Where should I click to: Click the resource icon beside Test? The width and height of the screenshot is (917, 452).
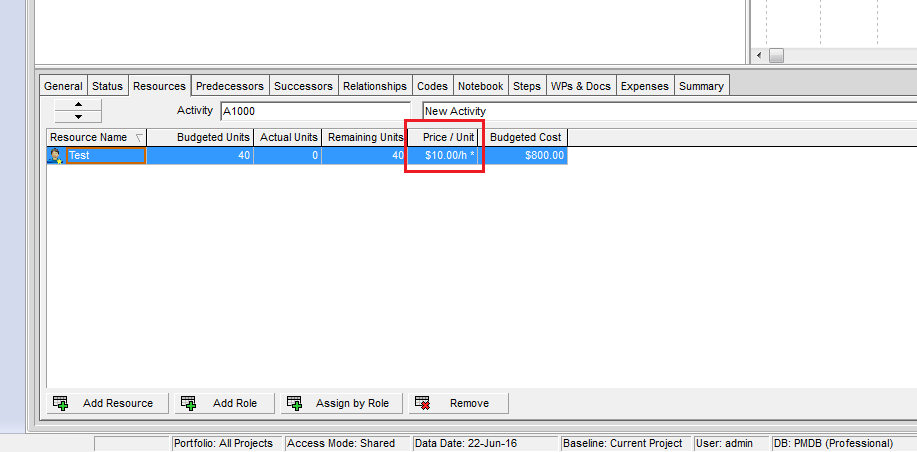56,156
